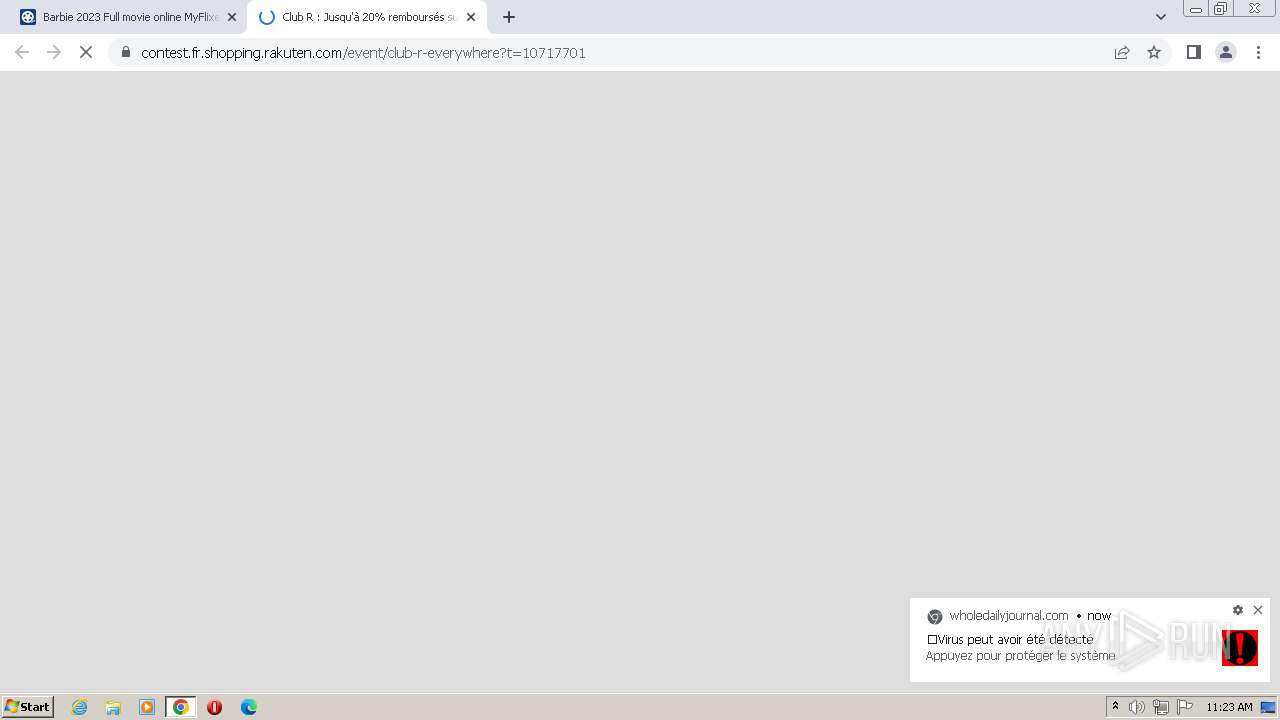The image size is (1280, 720).
Task: Open the Windows Start menu
Action: (28, 707)
